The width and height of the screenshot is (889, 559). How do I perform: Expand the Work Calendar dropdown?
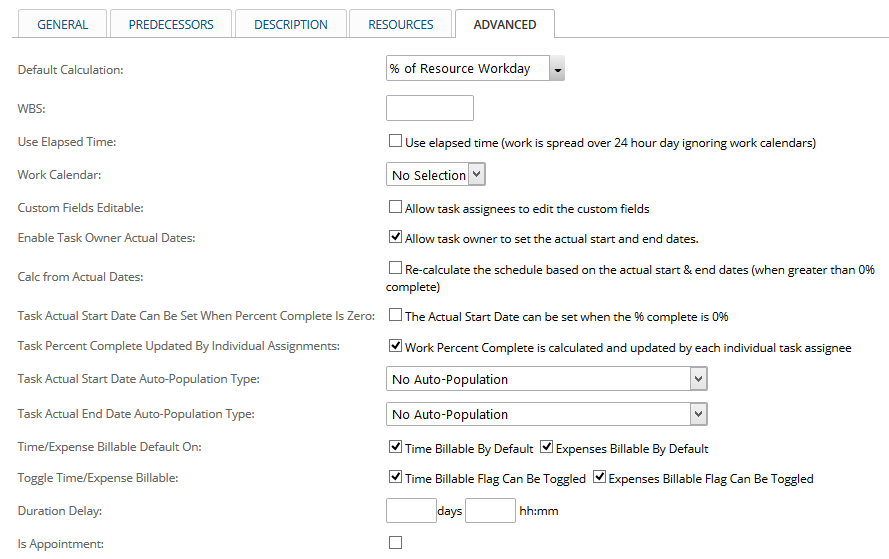point(435,175)
